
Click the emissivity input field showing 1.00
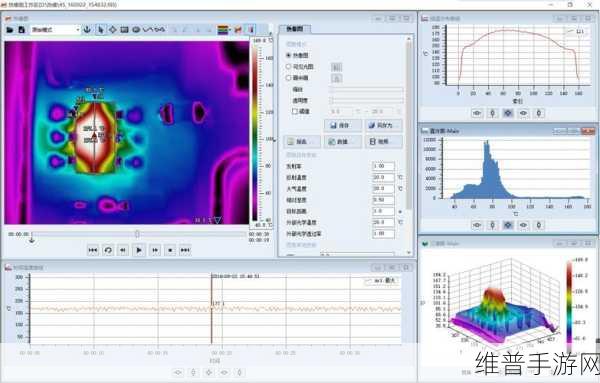[x=383, y=166]
